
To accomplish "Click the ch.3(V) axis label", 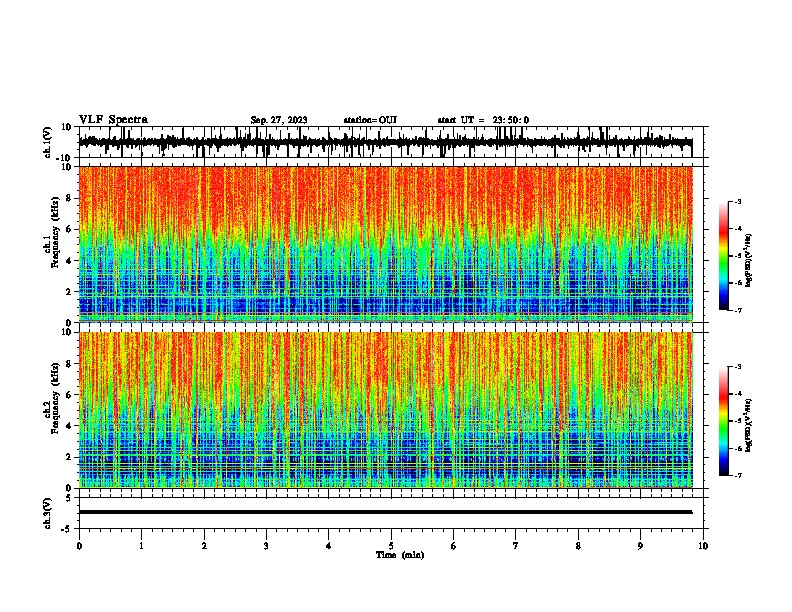I will click(48, 513).
